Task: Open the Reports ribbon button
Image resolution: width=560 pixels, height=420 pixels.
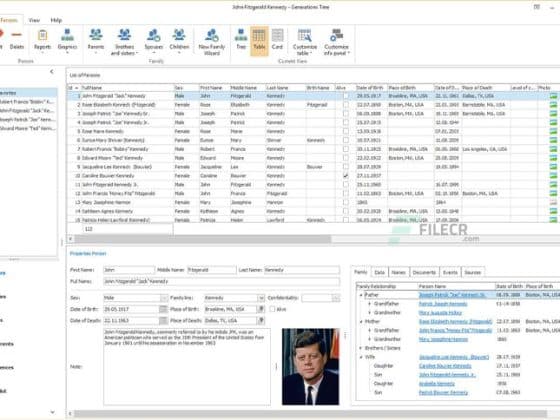Action: (x=42, y=40)
